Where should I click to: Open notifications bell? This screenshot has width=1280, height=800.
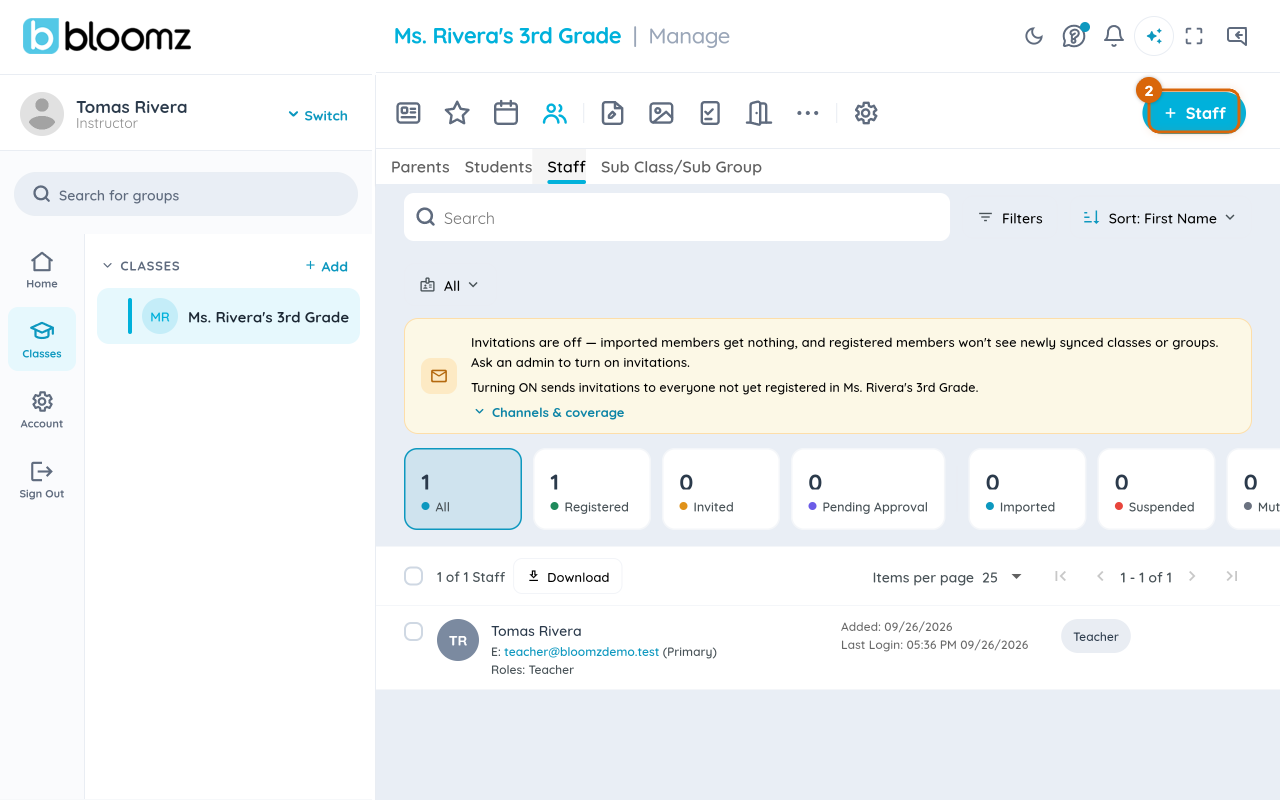pyautogui.click(x=1114, y=36)
